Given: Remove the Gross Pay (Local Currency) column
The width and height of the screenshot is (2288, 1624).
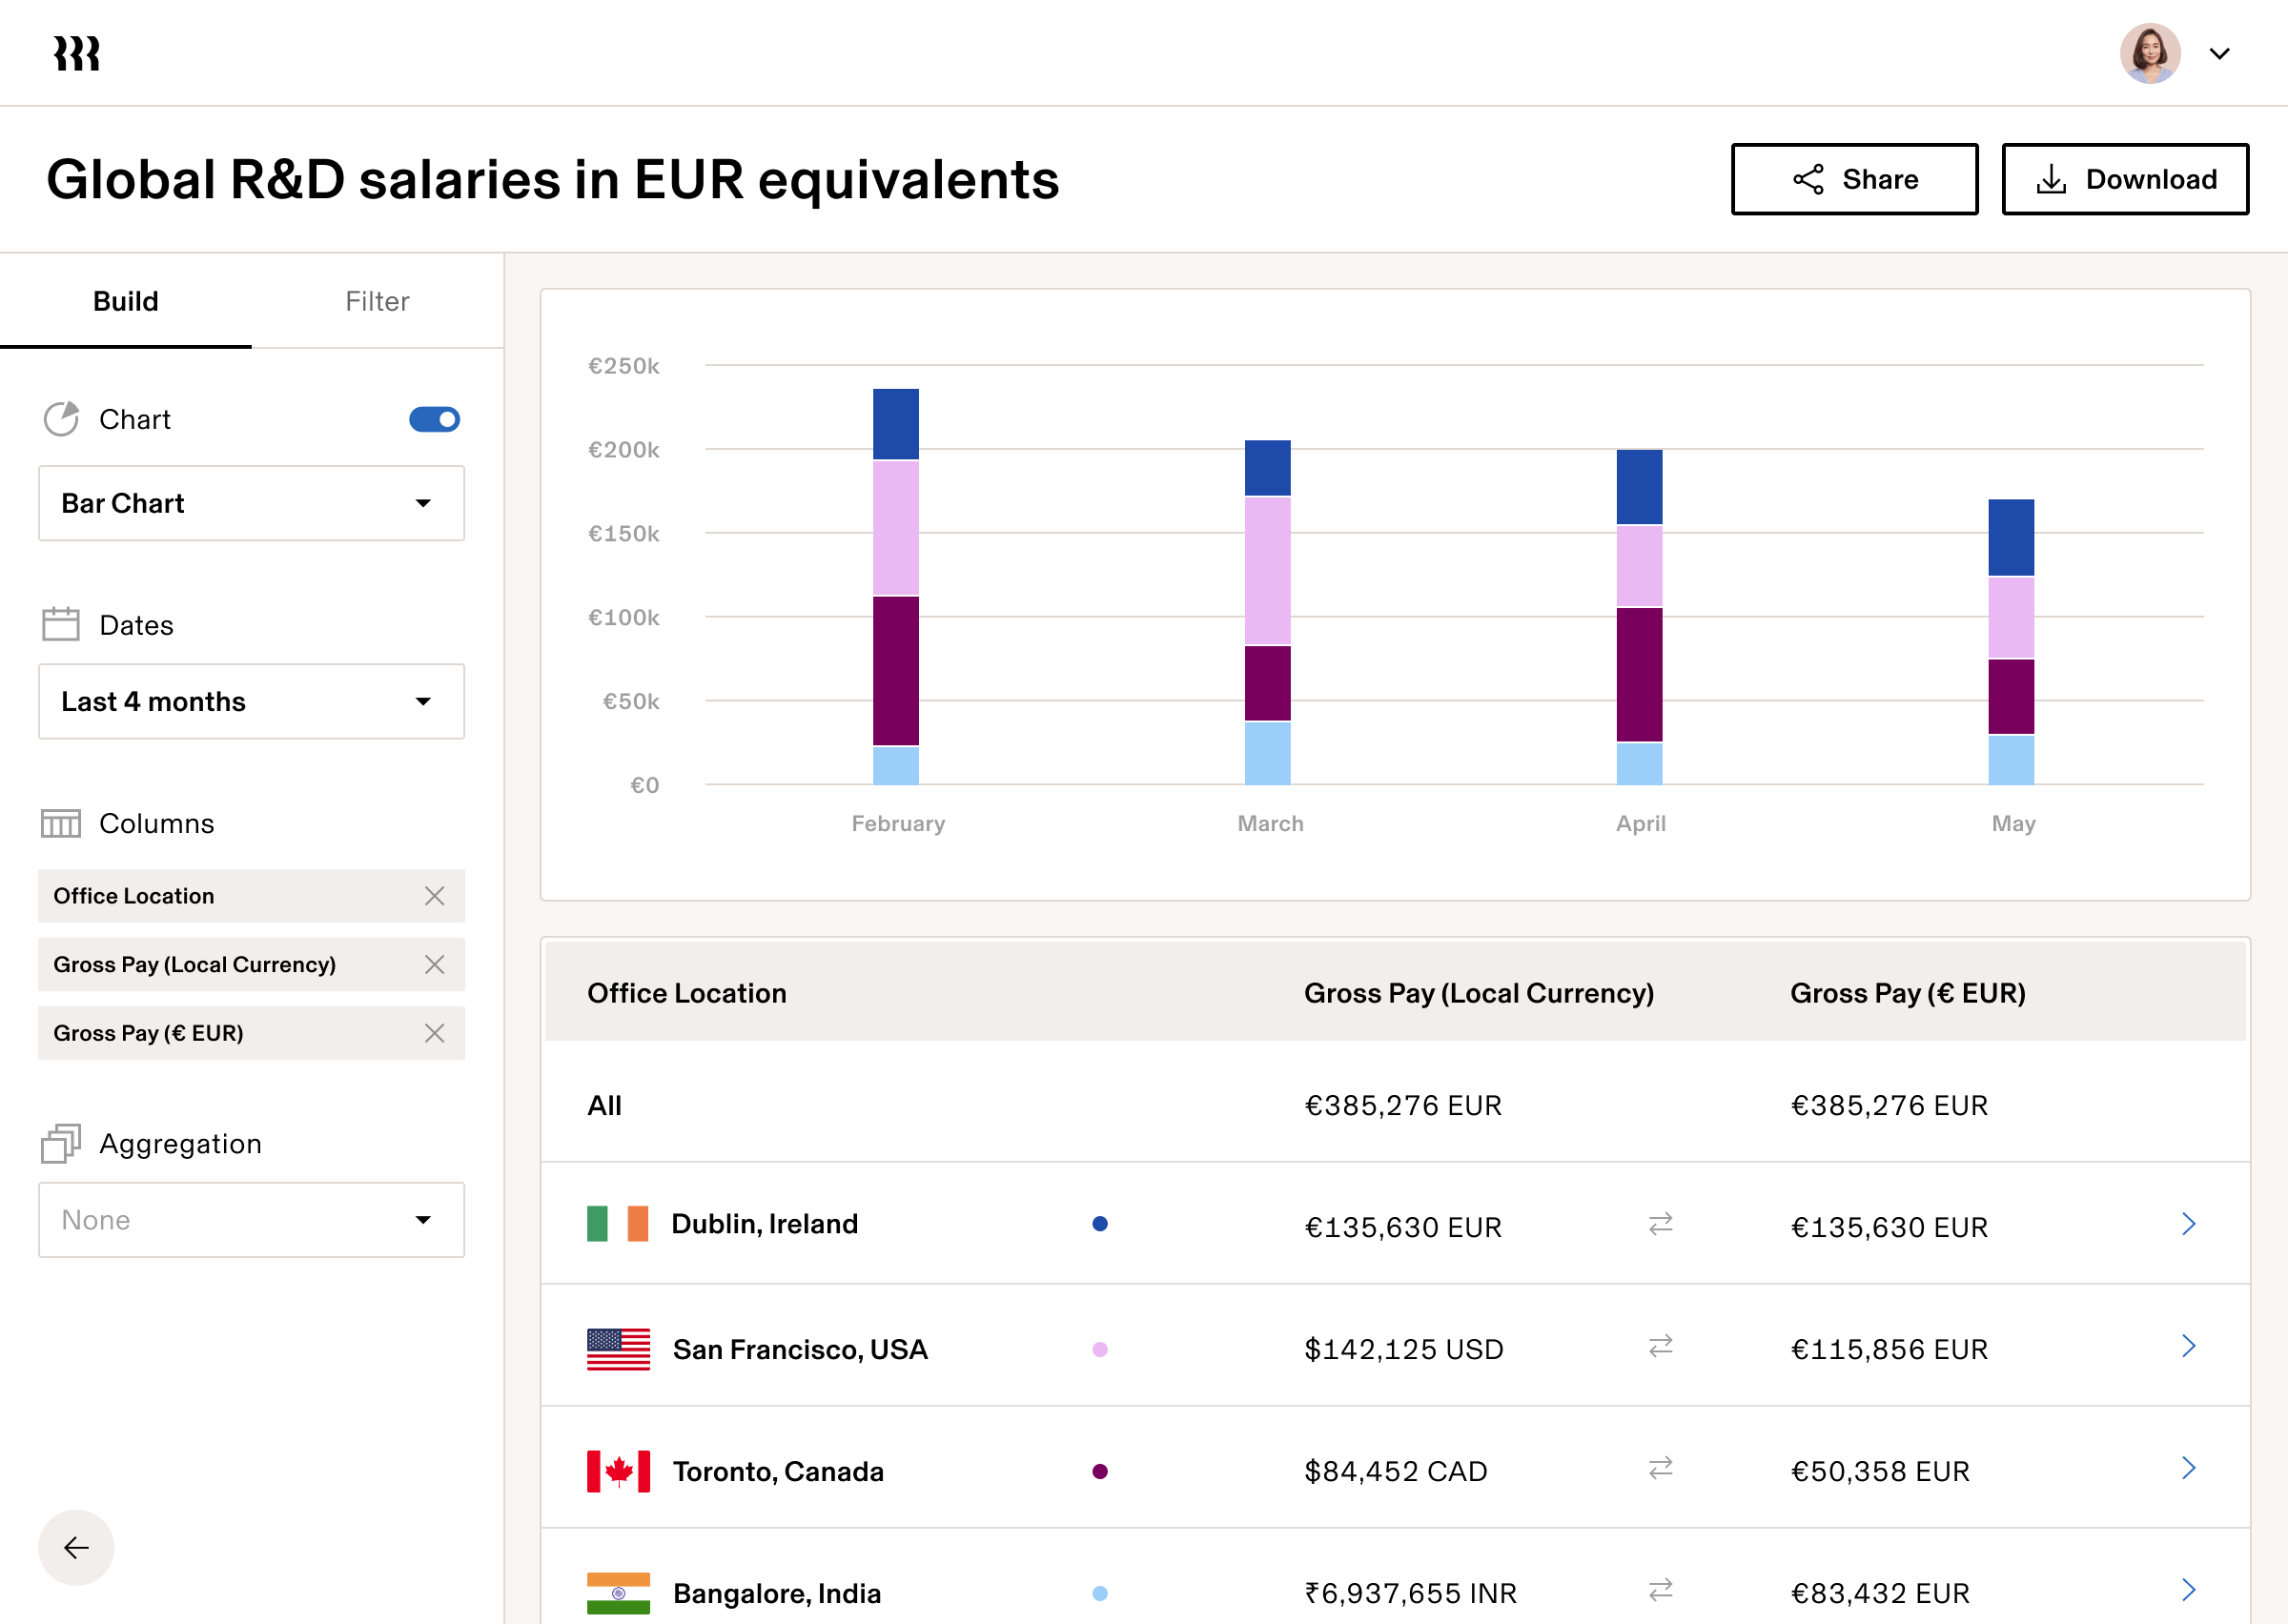Looking at the screenshot, I should coord(435,964).
